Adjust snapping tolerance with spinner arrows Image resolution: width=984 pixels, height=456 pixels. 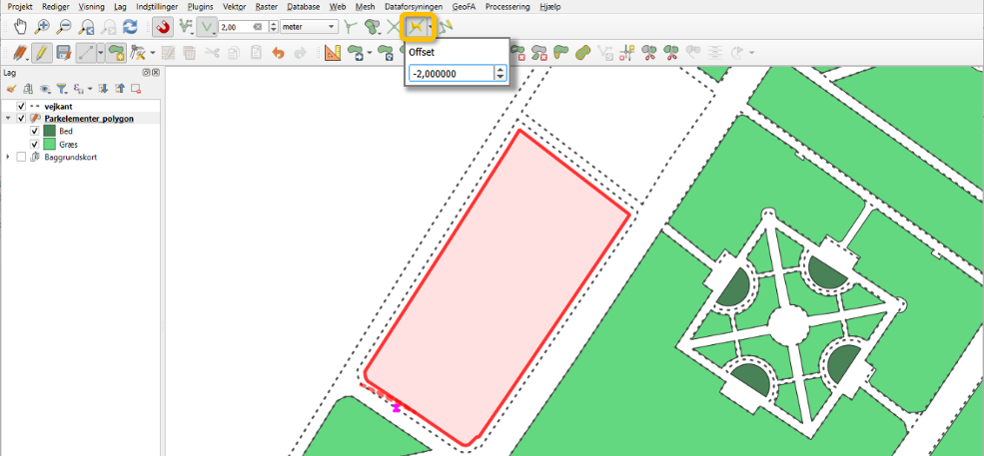[x=273, y=27]
